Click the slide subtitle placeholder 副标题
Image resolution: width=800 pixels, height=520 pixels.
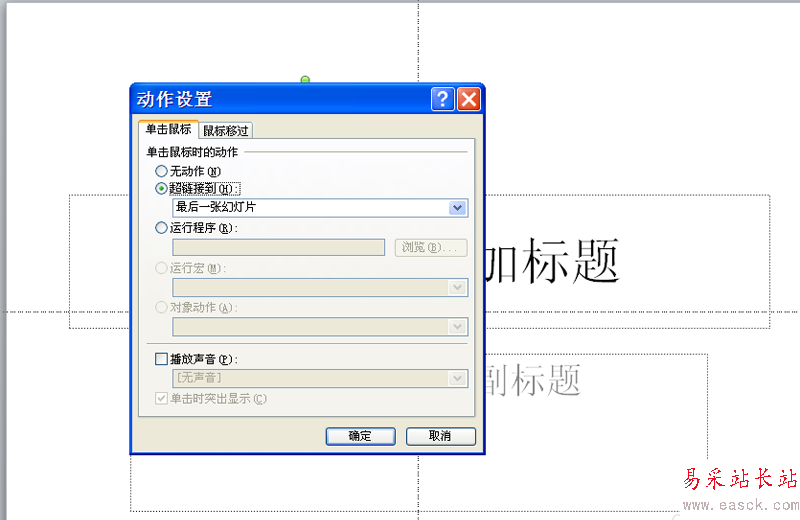pos(533,380)
